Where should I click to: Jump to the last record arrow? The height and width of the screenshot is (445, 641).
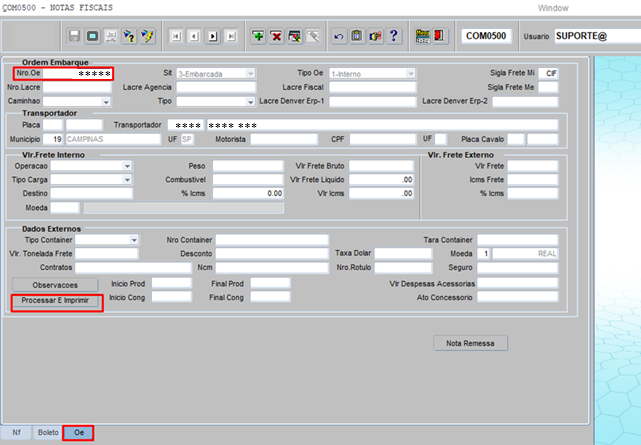[230, 36]
